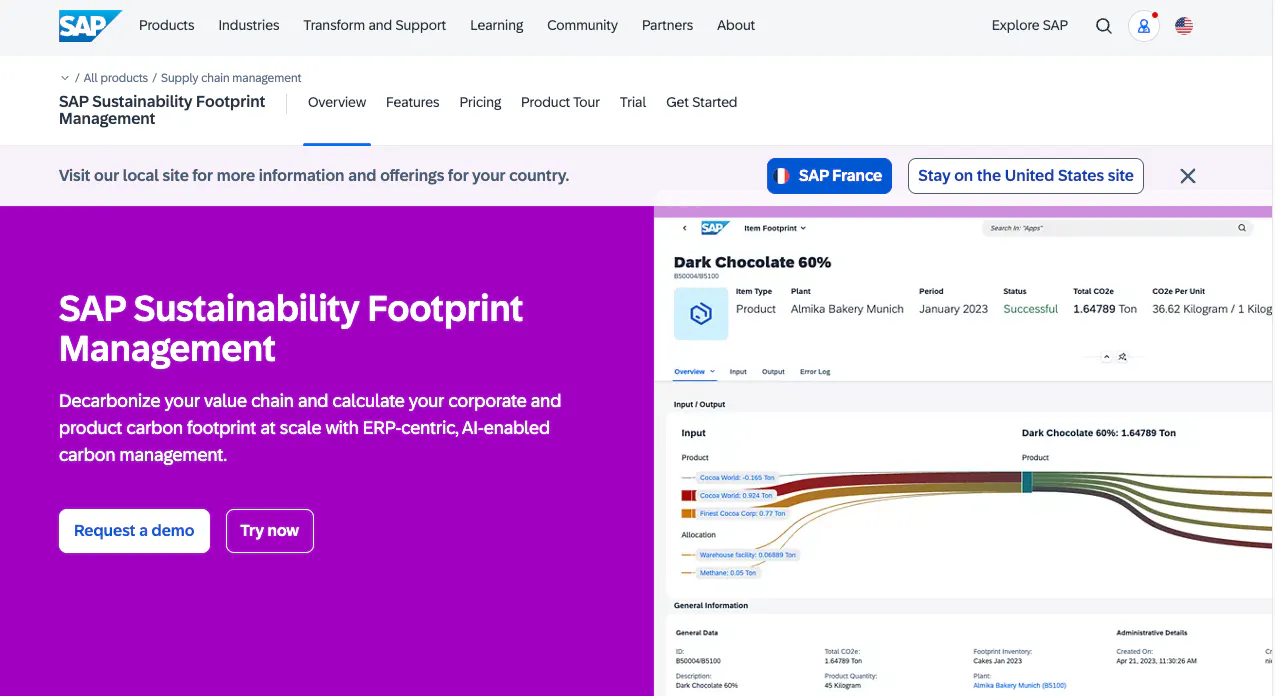
Task: Open the user account profile icon
Action: (x=1143, y=26)
